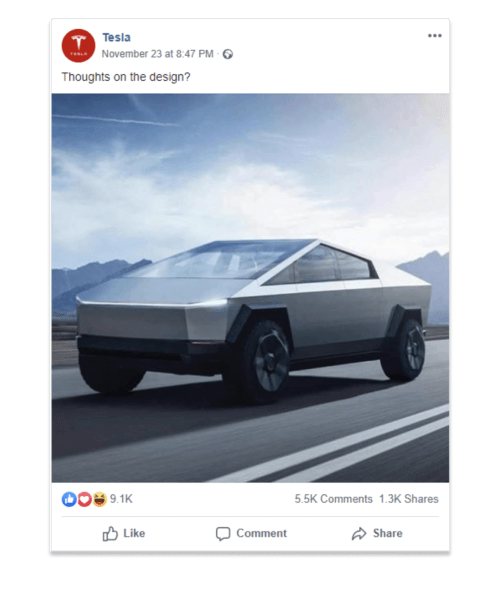Open the 1.3K Shares link
The height and width of the screenshot is (600, 500).
coord(409,499)
